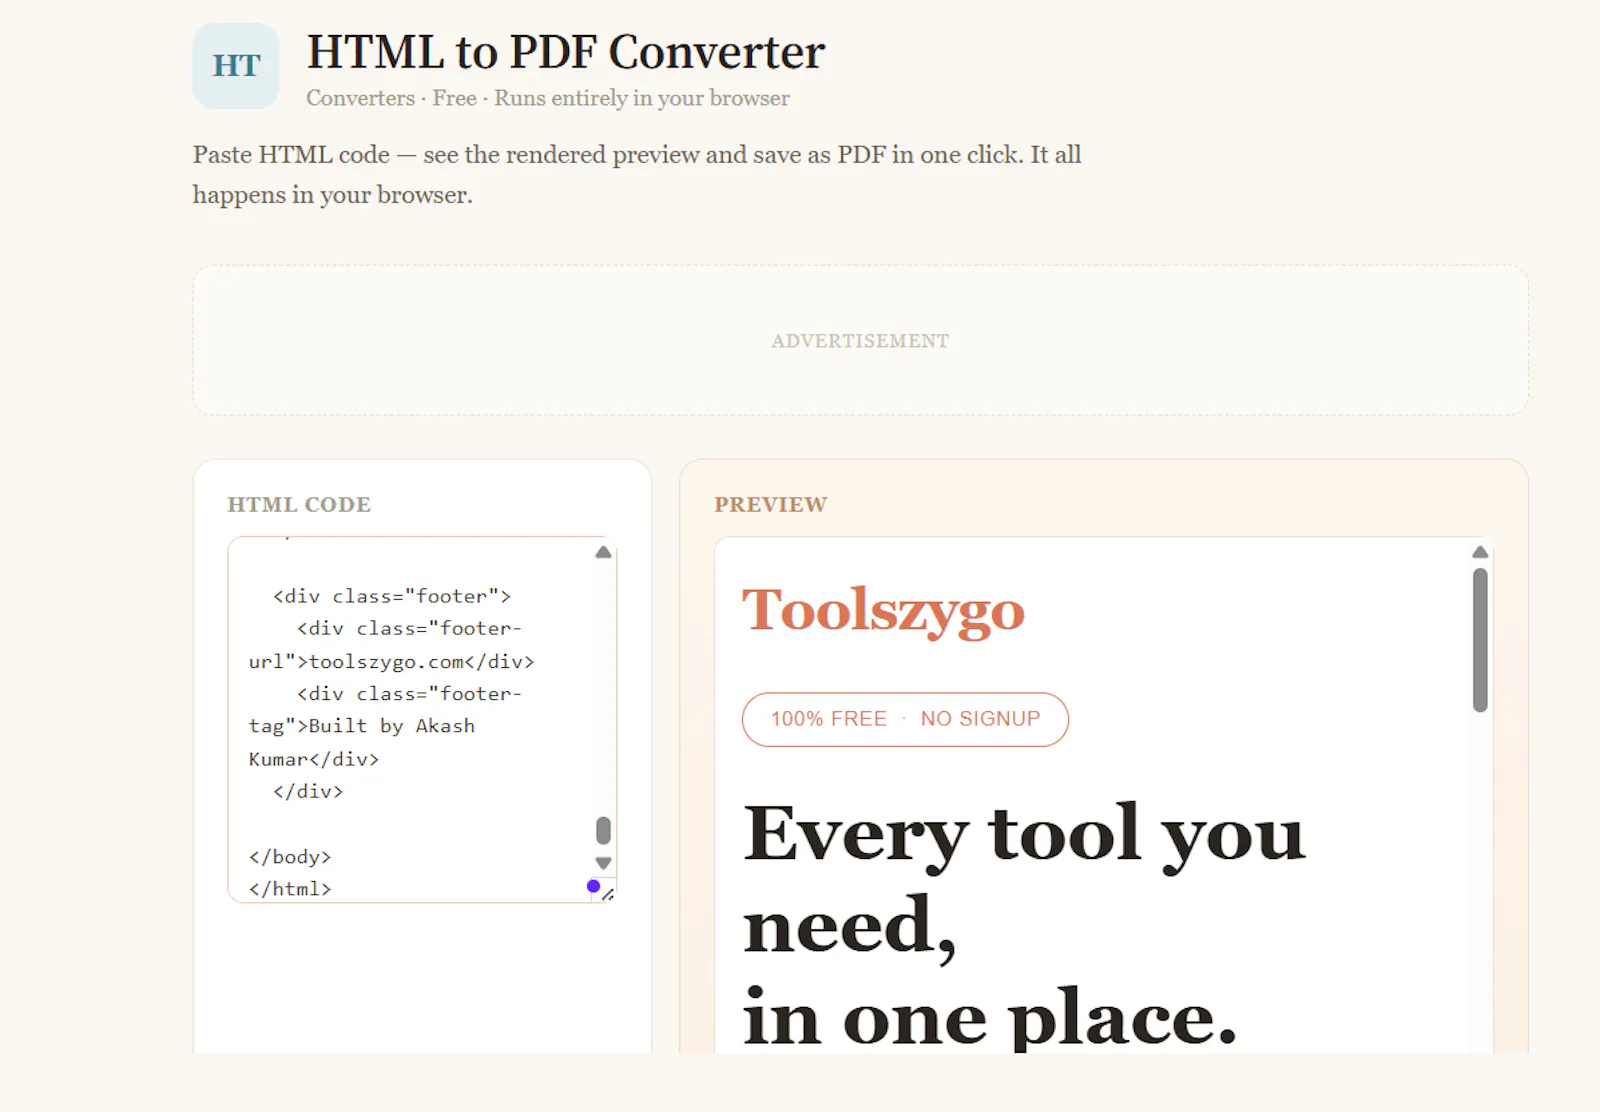Click the HTML code scrollbar down arrow

pyautogui.click(x=603, y=863)
